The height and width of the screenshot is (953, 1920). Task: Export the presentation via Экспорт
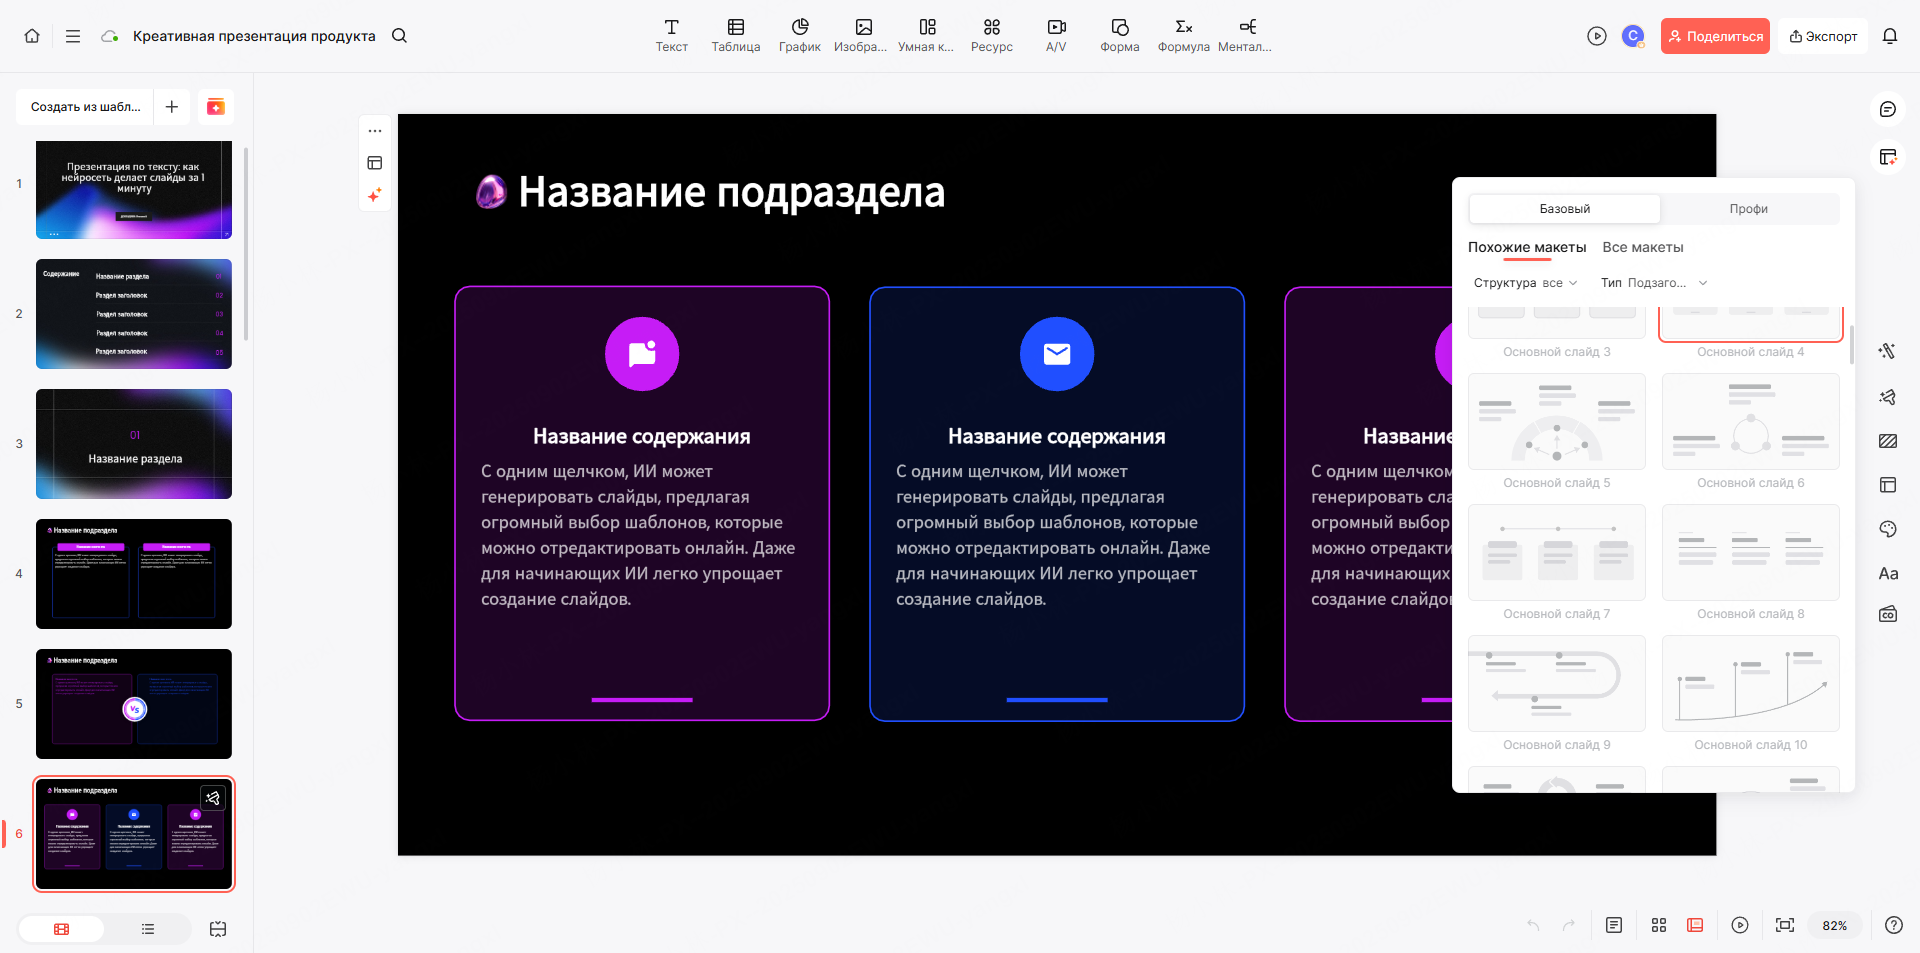click(x=1822, y=35)
